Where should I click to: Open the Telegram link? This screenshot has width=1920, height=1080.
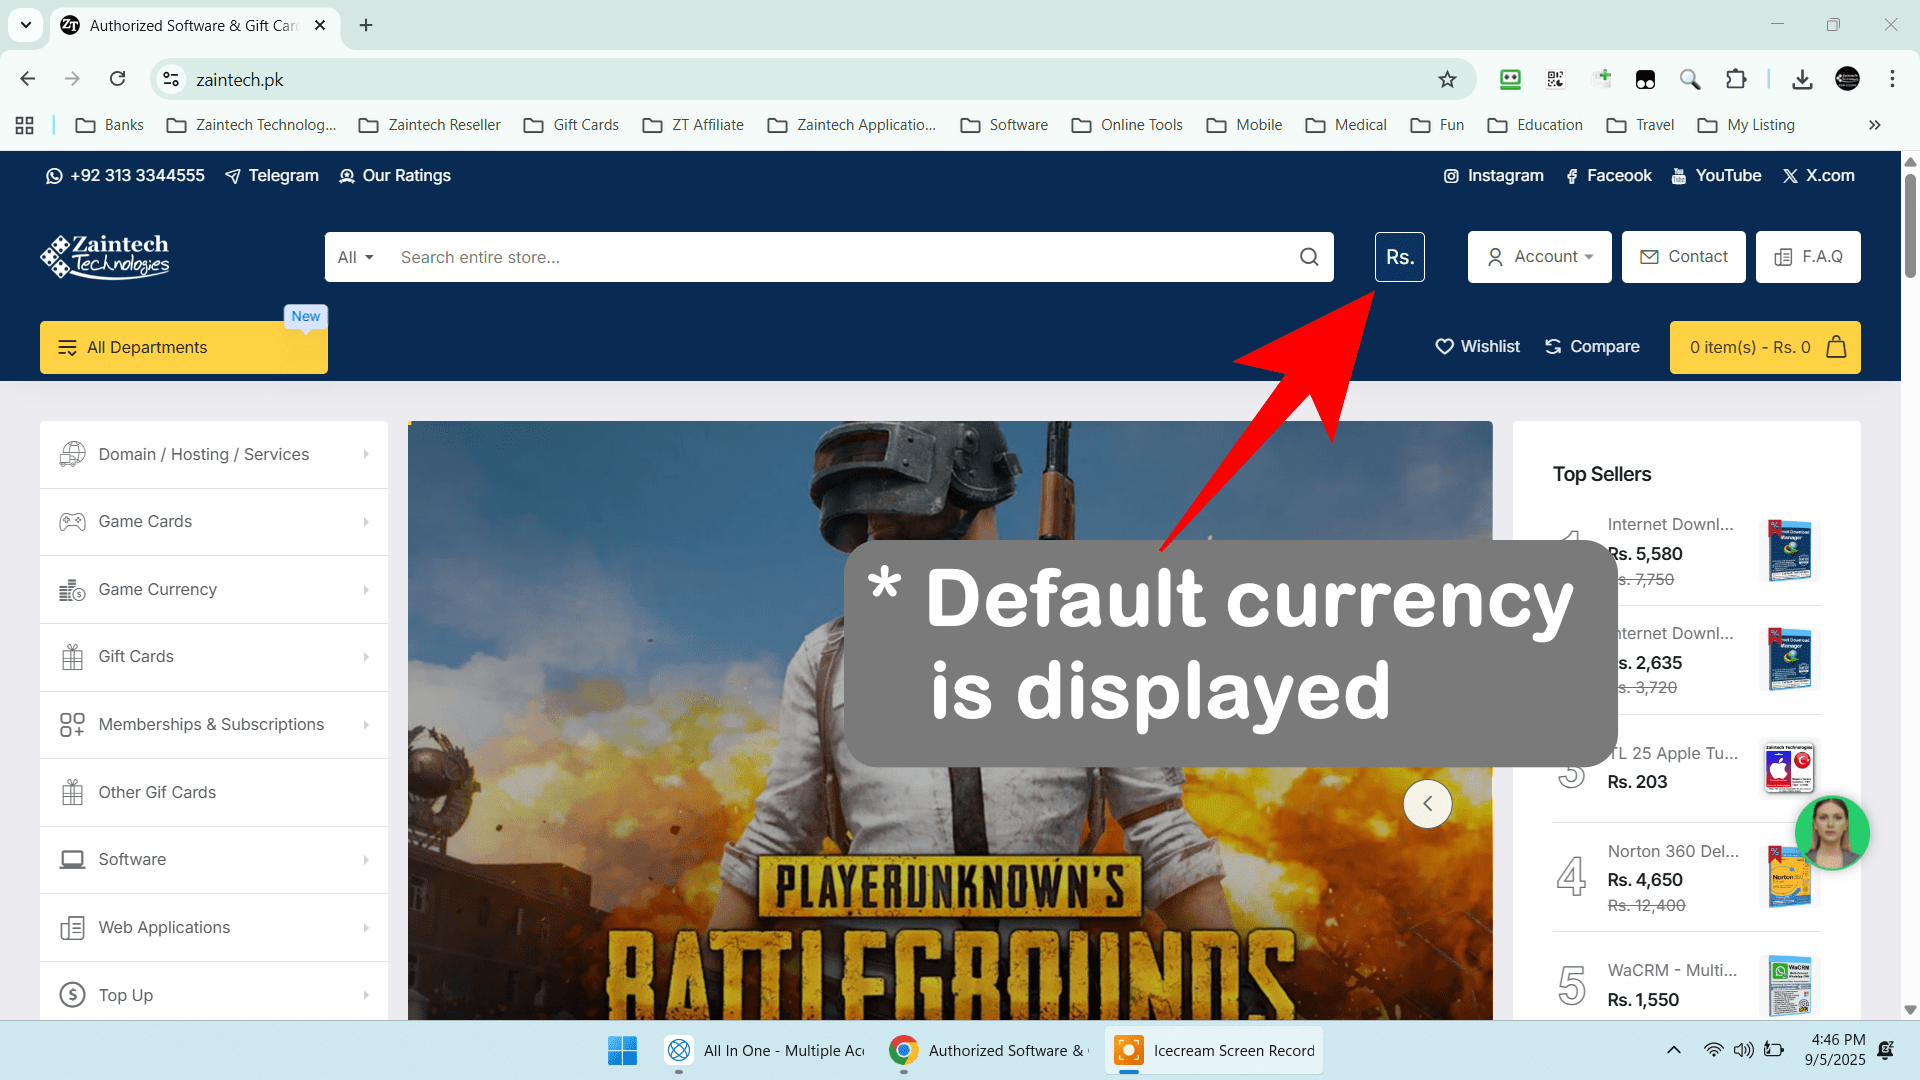272,176
